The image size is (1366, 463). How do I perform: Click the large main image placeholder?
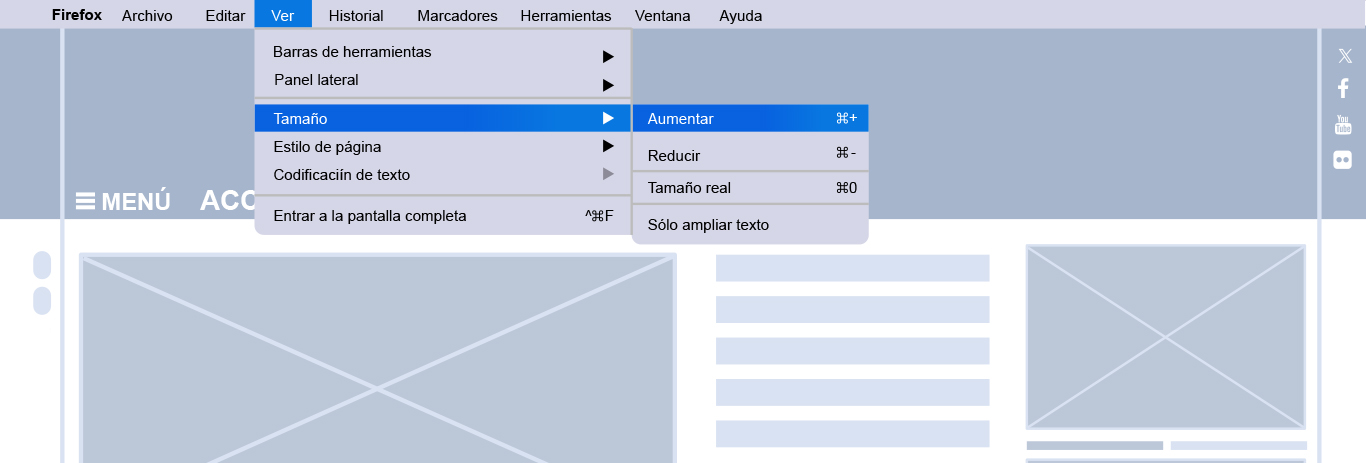(x=378, y=358)
